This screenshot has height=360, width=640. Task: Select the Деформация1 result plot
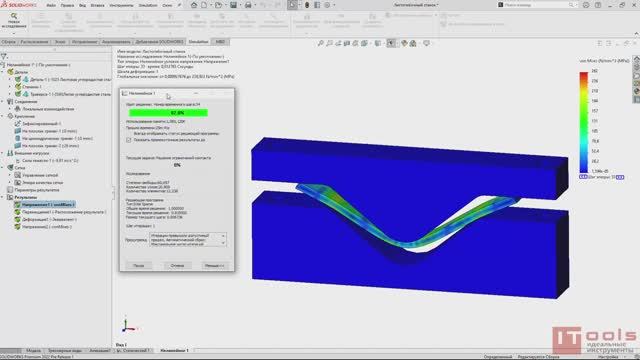coord(45,219)
